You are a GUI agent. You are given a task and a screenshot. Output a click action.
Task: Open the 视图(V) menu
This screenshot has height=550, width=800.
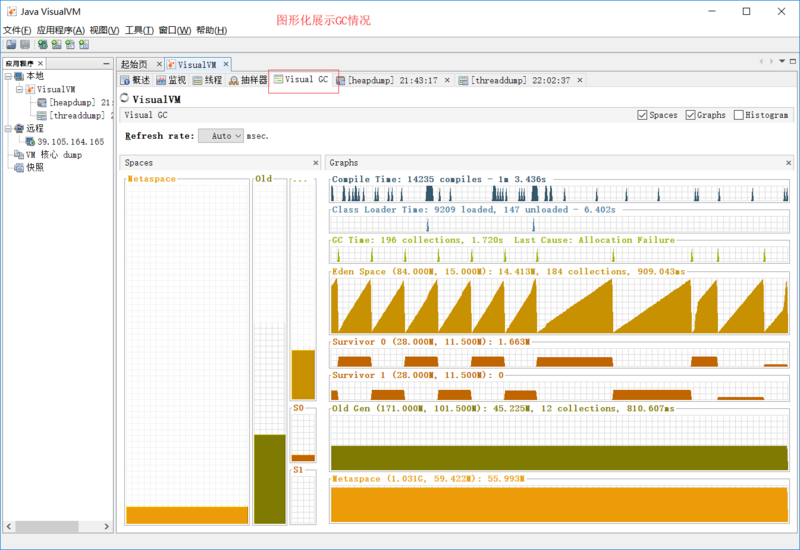pos(104,31)
